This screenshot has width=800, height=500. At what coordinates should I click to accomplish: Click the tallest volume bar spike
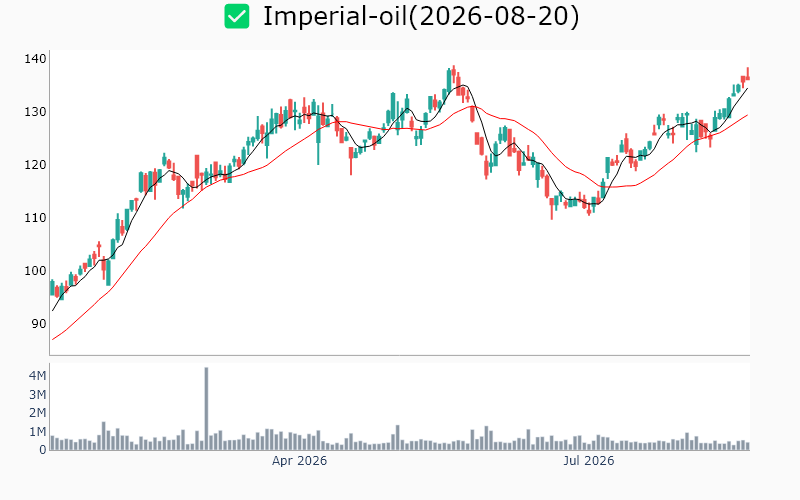[206, 408]
